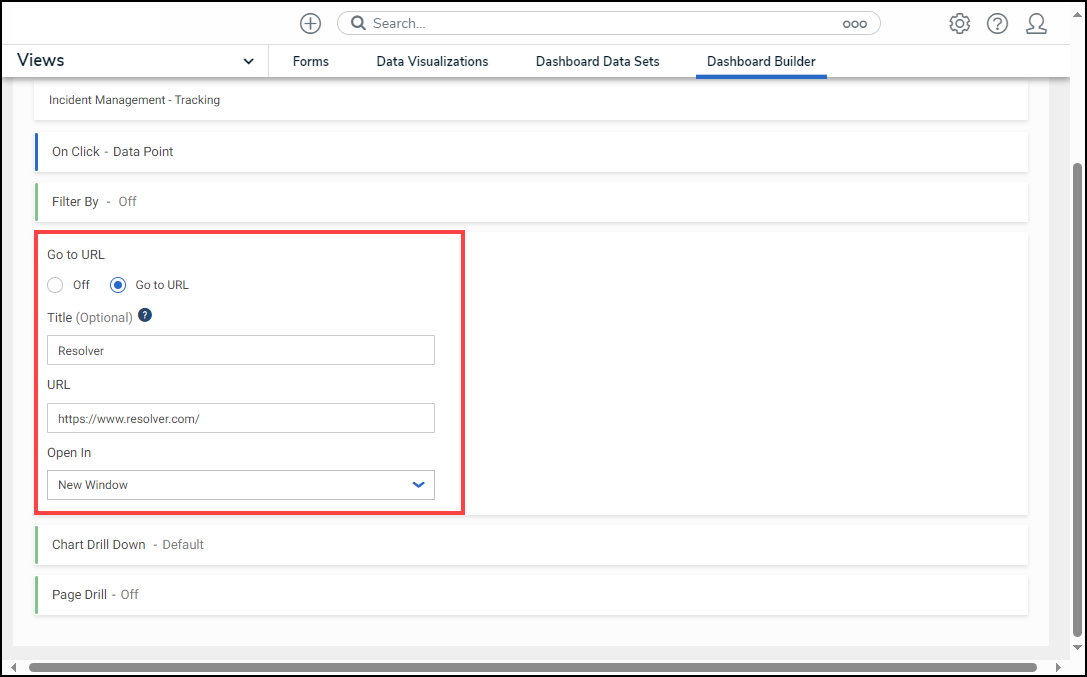1087x677 pixels.
Task: Switch to the Data Visualizations tab
Action: tap(432, 62)
